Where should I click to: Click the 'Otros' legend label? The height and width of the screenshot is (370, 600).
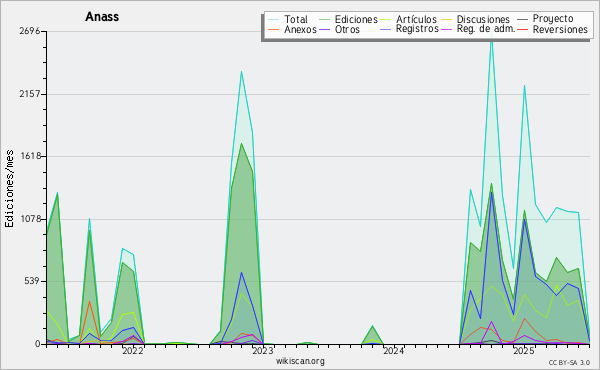point(347,30)
